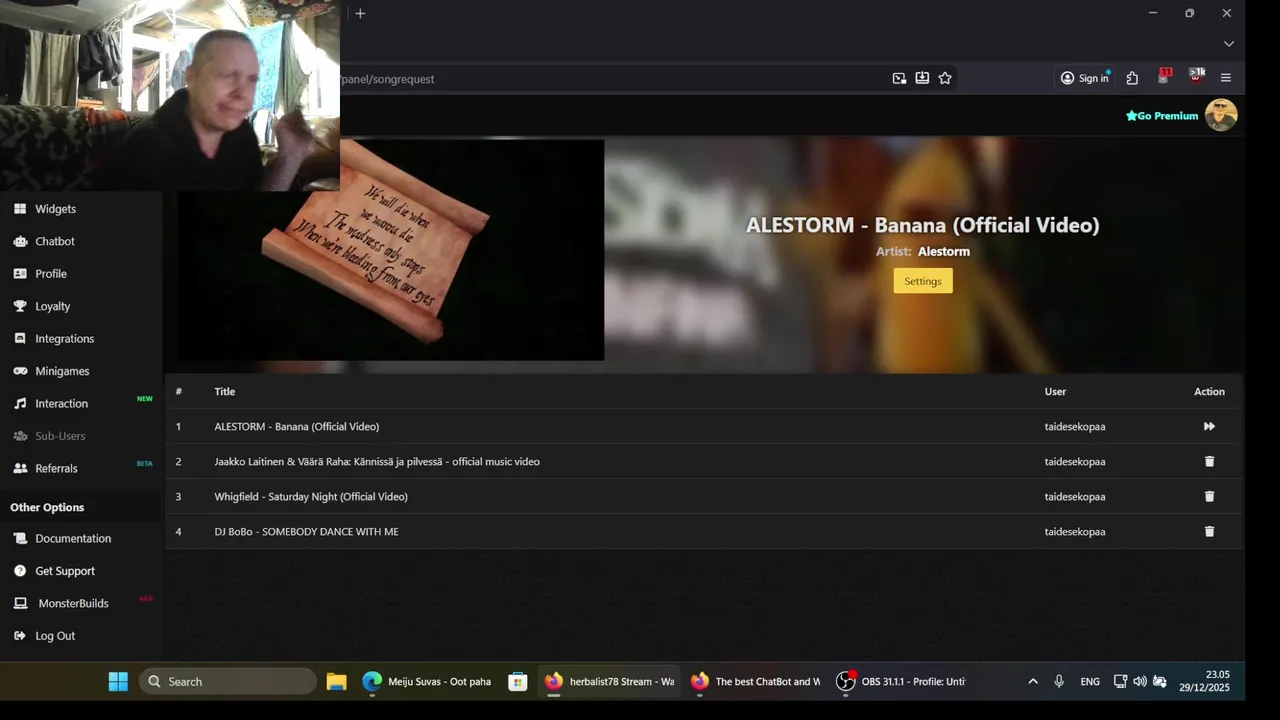Screen dimensions: 1280x720
Task: Open the Windows Start menu
Action: coord(118,681)
